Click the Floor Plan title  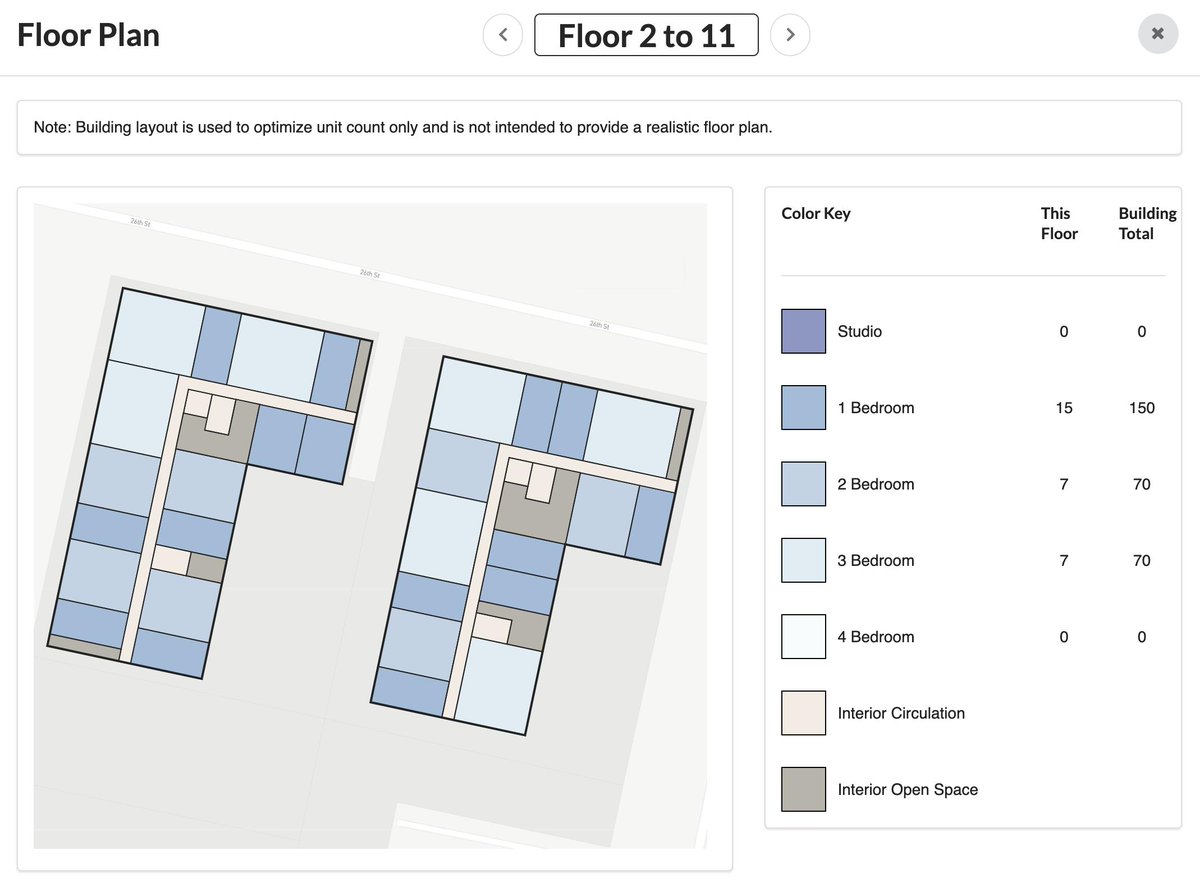88,35
